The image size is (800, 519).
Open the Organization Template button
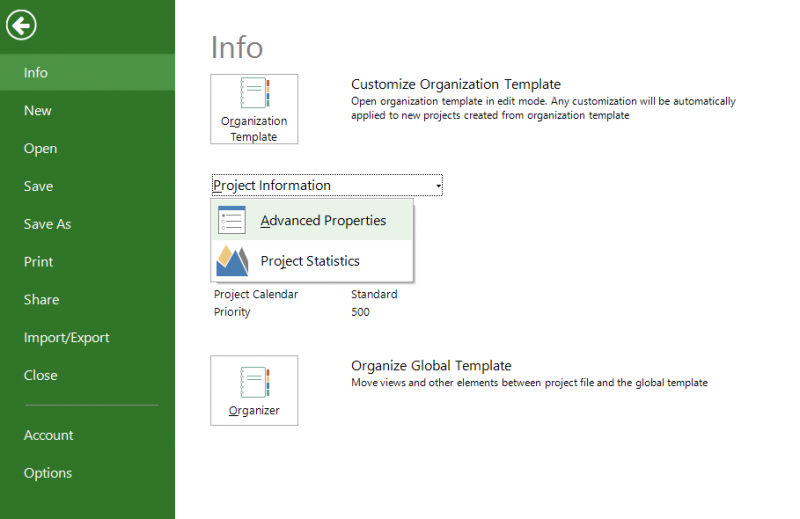coord(254,109)
